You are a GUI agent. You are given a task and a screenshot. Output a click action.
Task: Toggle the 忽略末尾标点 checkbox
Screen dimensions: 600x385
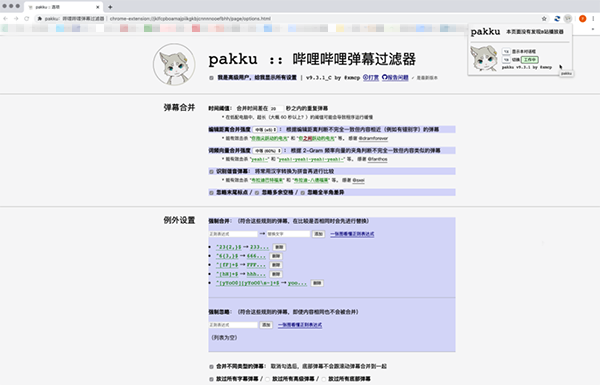coord(211,192)
